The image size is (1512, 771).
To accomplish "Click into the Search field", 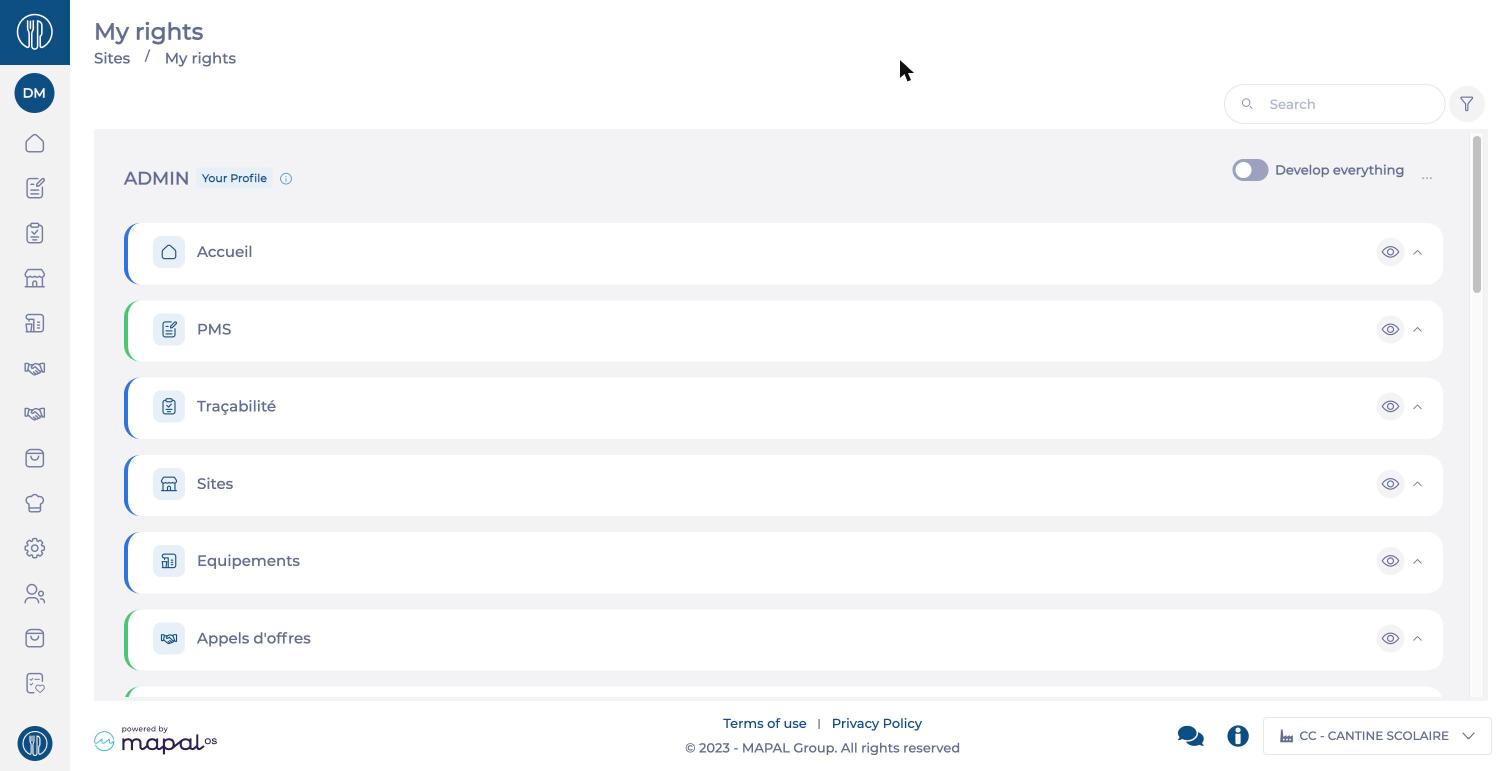I will [1334, 104].
